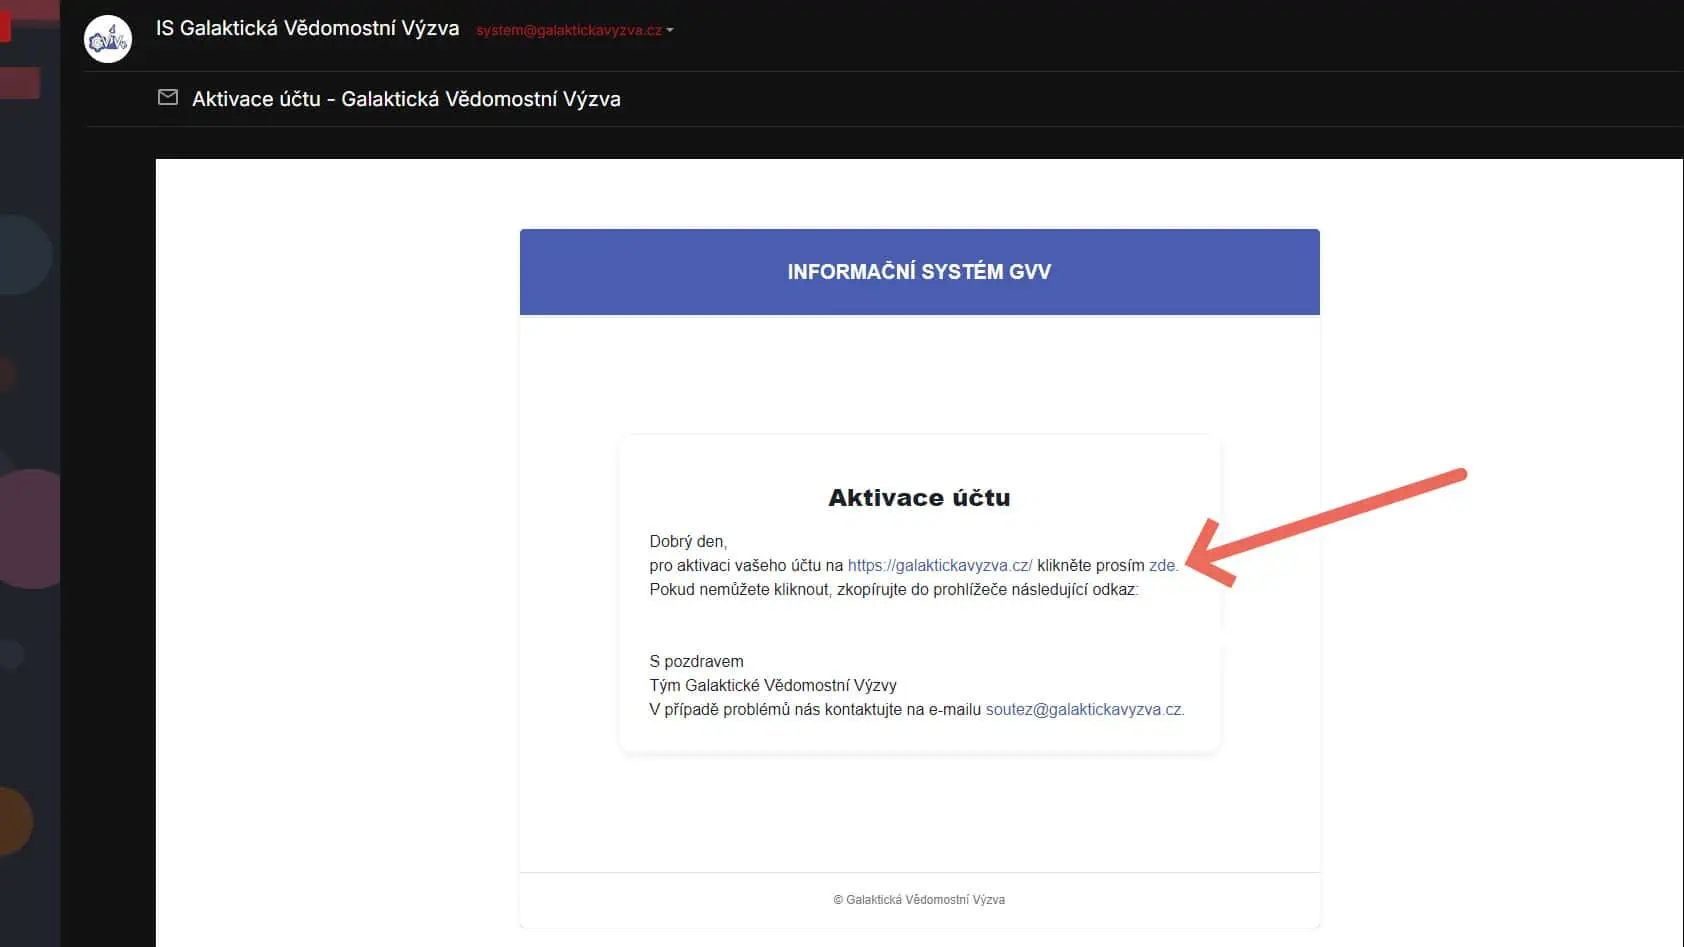Click the footer copyright text
The height and width of the screenshot is (947, 1684).
[919, 900]
